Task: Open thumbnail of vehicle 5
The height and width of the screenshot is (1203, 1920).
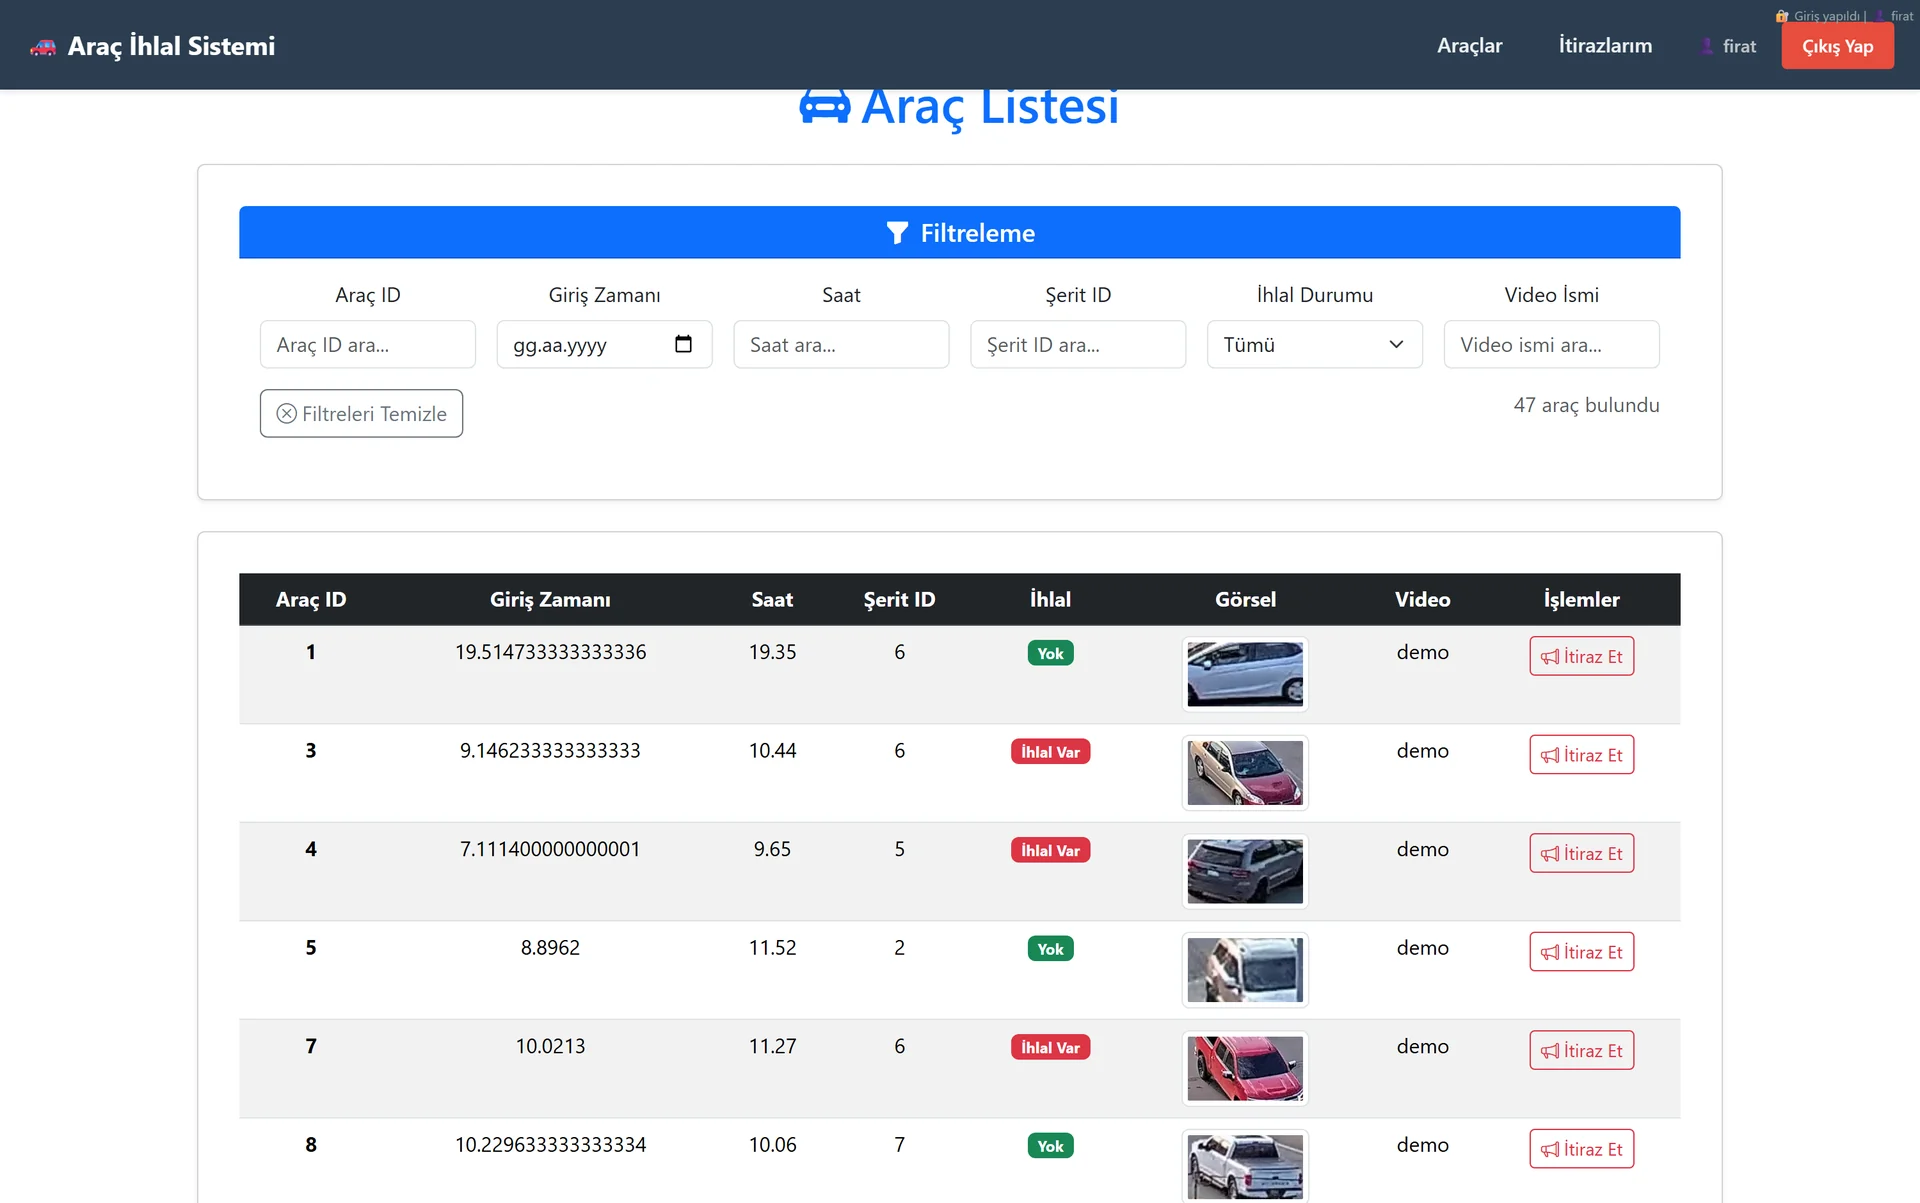Action: click(x=1245, y=970)
